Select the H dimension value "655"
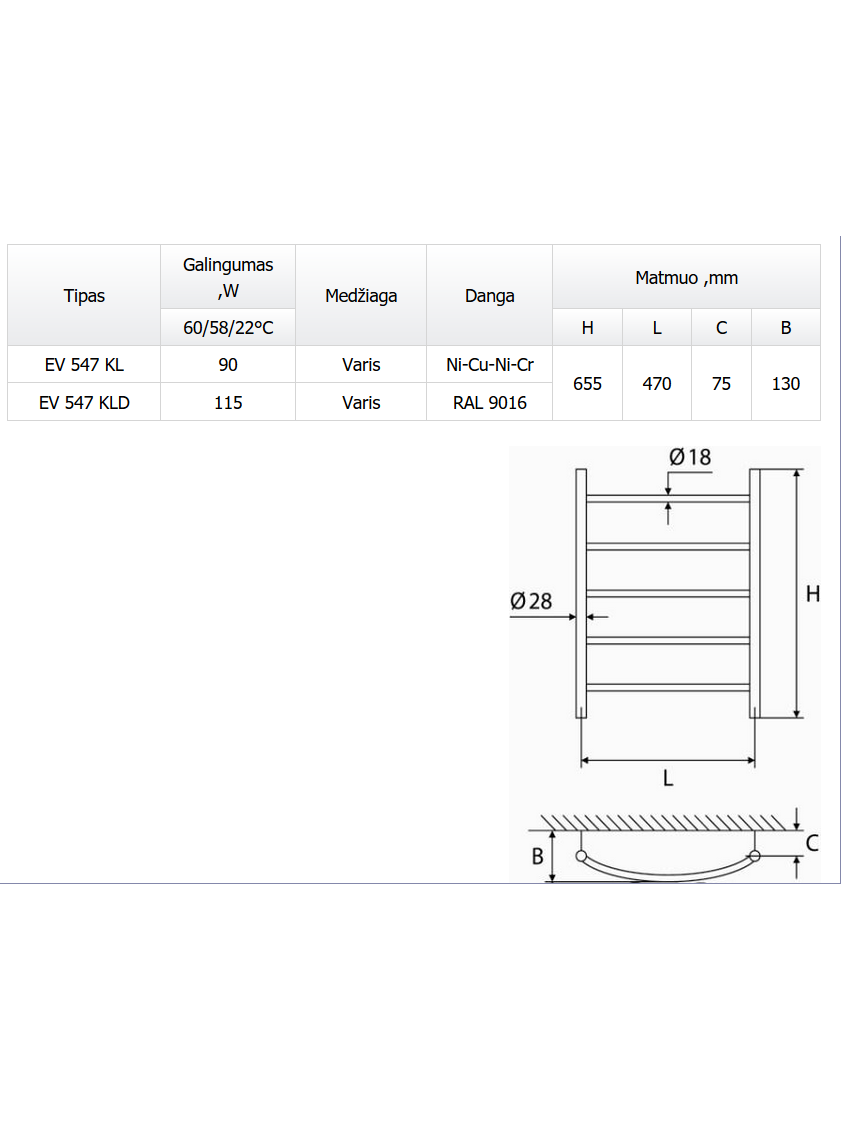Screen dimensions: 841x1121 click(x=588, y=384)
